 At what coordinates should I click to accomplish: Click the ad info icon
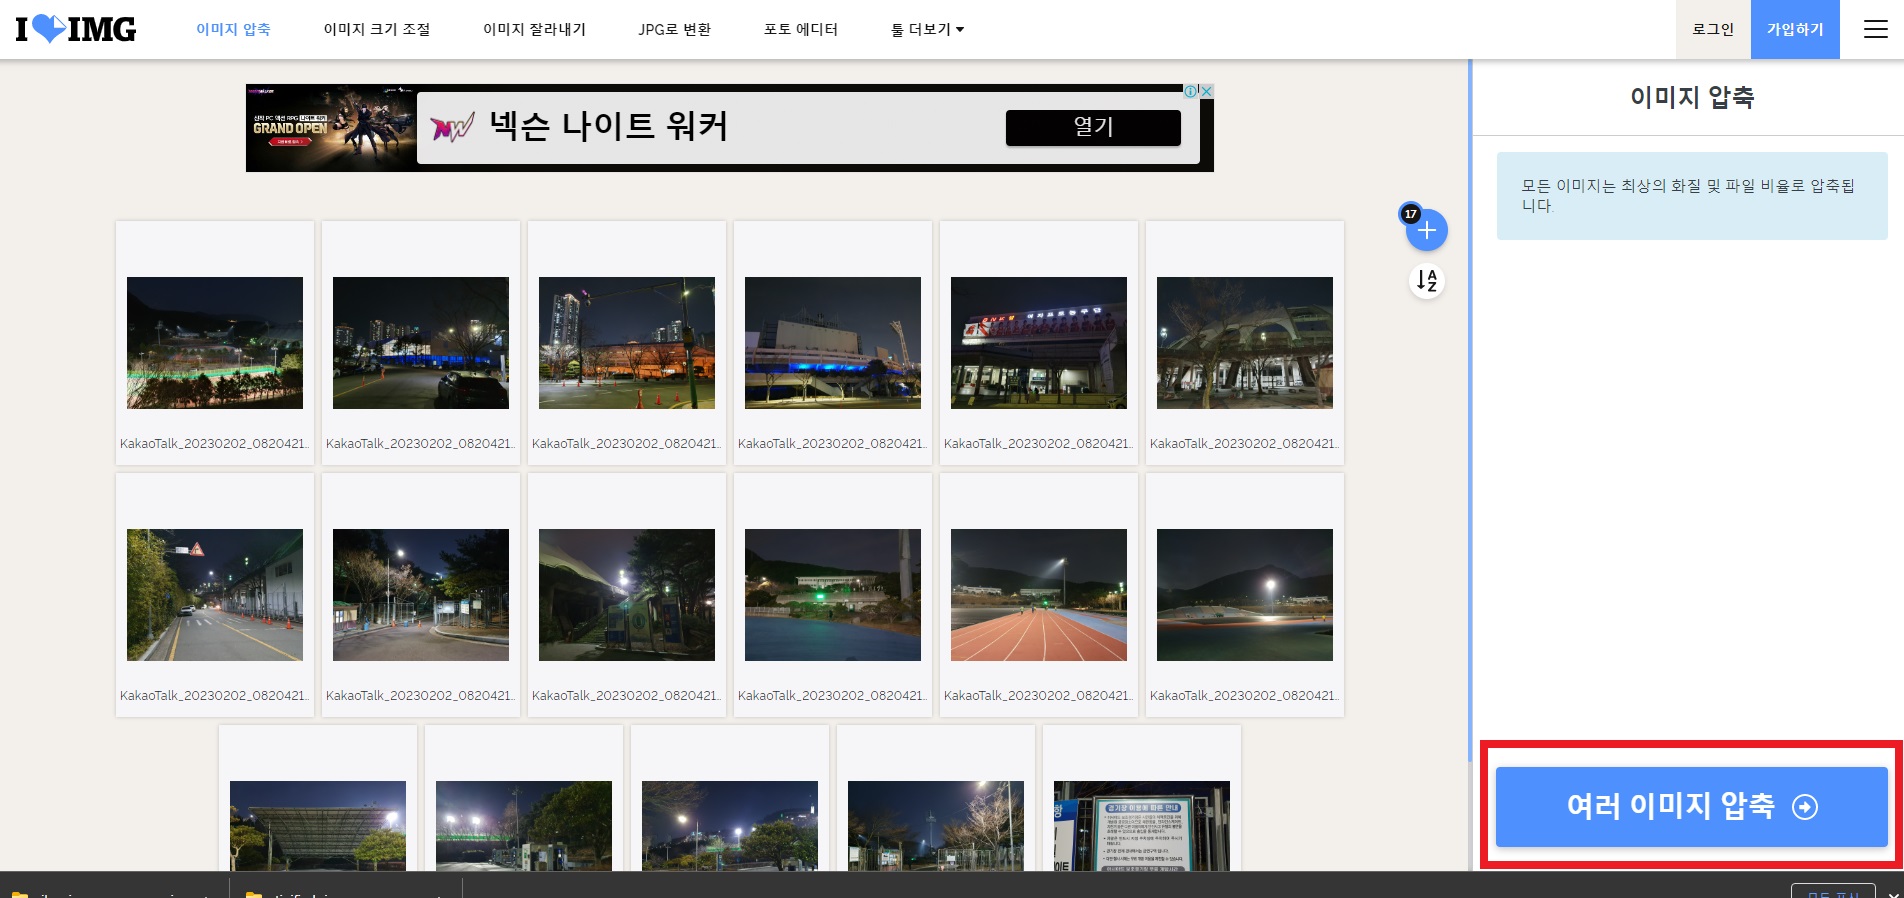pyautogui.click(x=1191, y=91)
